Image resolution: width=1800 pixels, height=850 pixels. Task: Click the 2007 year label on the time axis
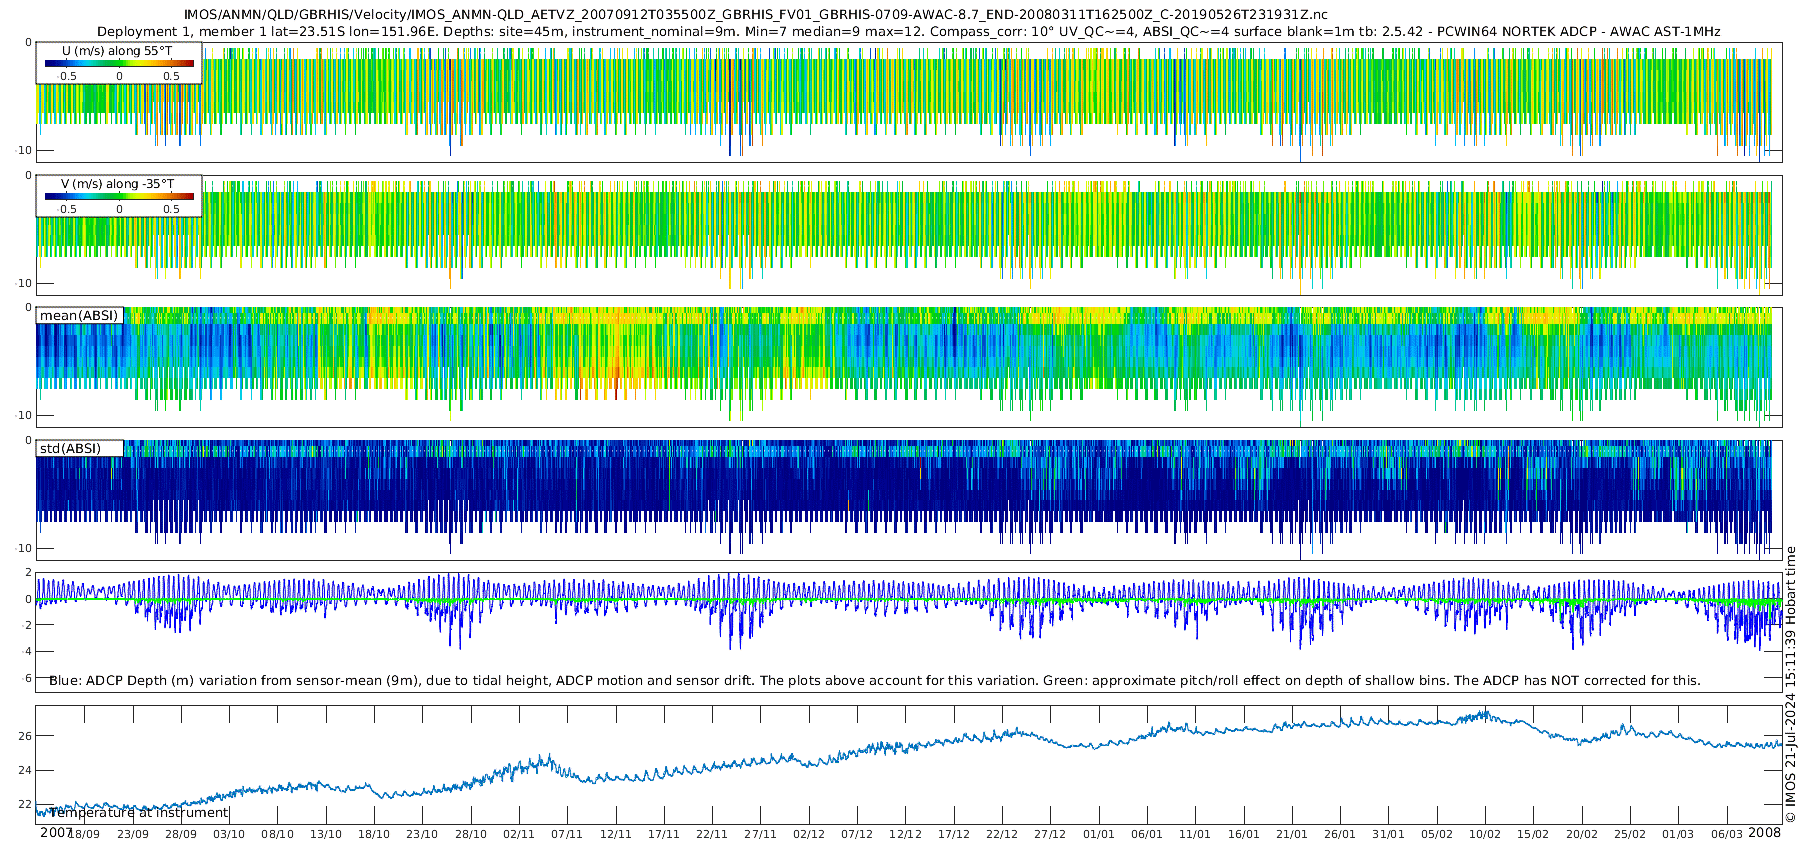56,833
